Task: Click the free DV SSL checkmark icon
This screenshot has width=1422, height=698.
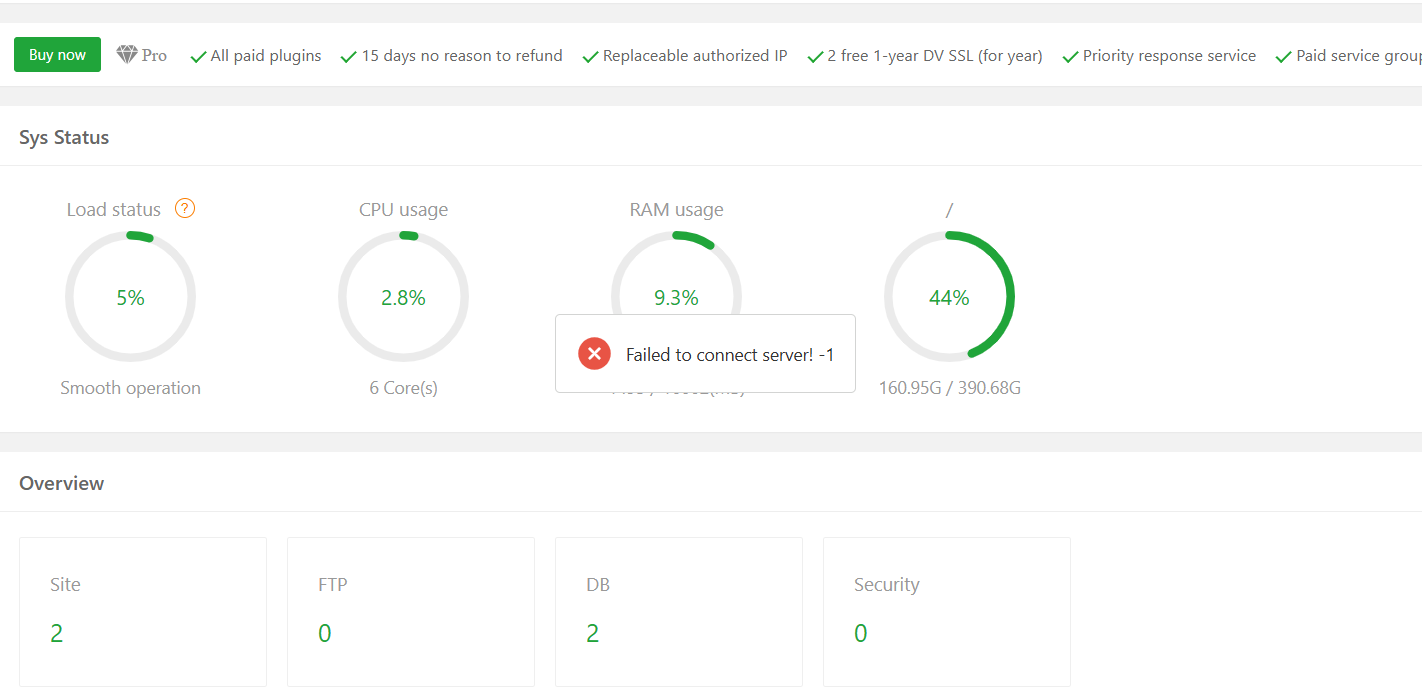Action: click(816, 57)
